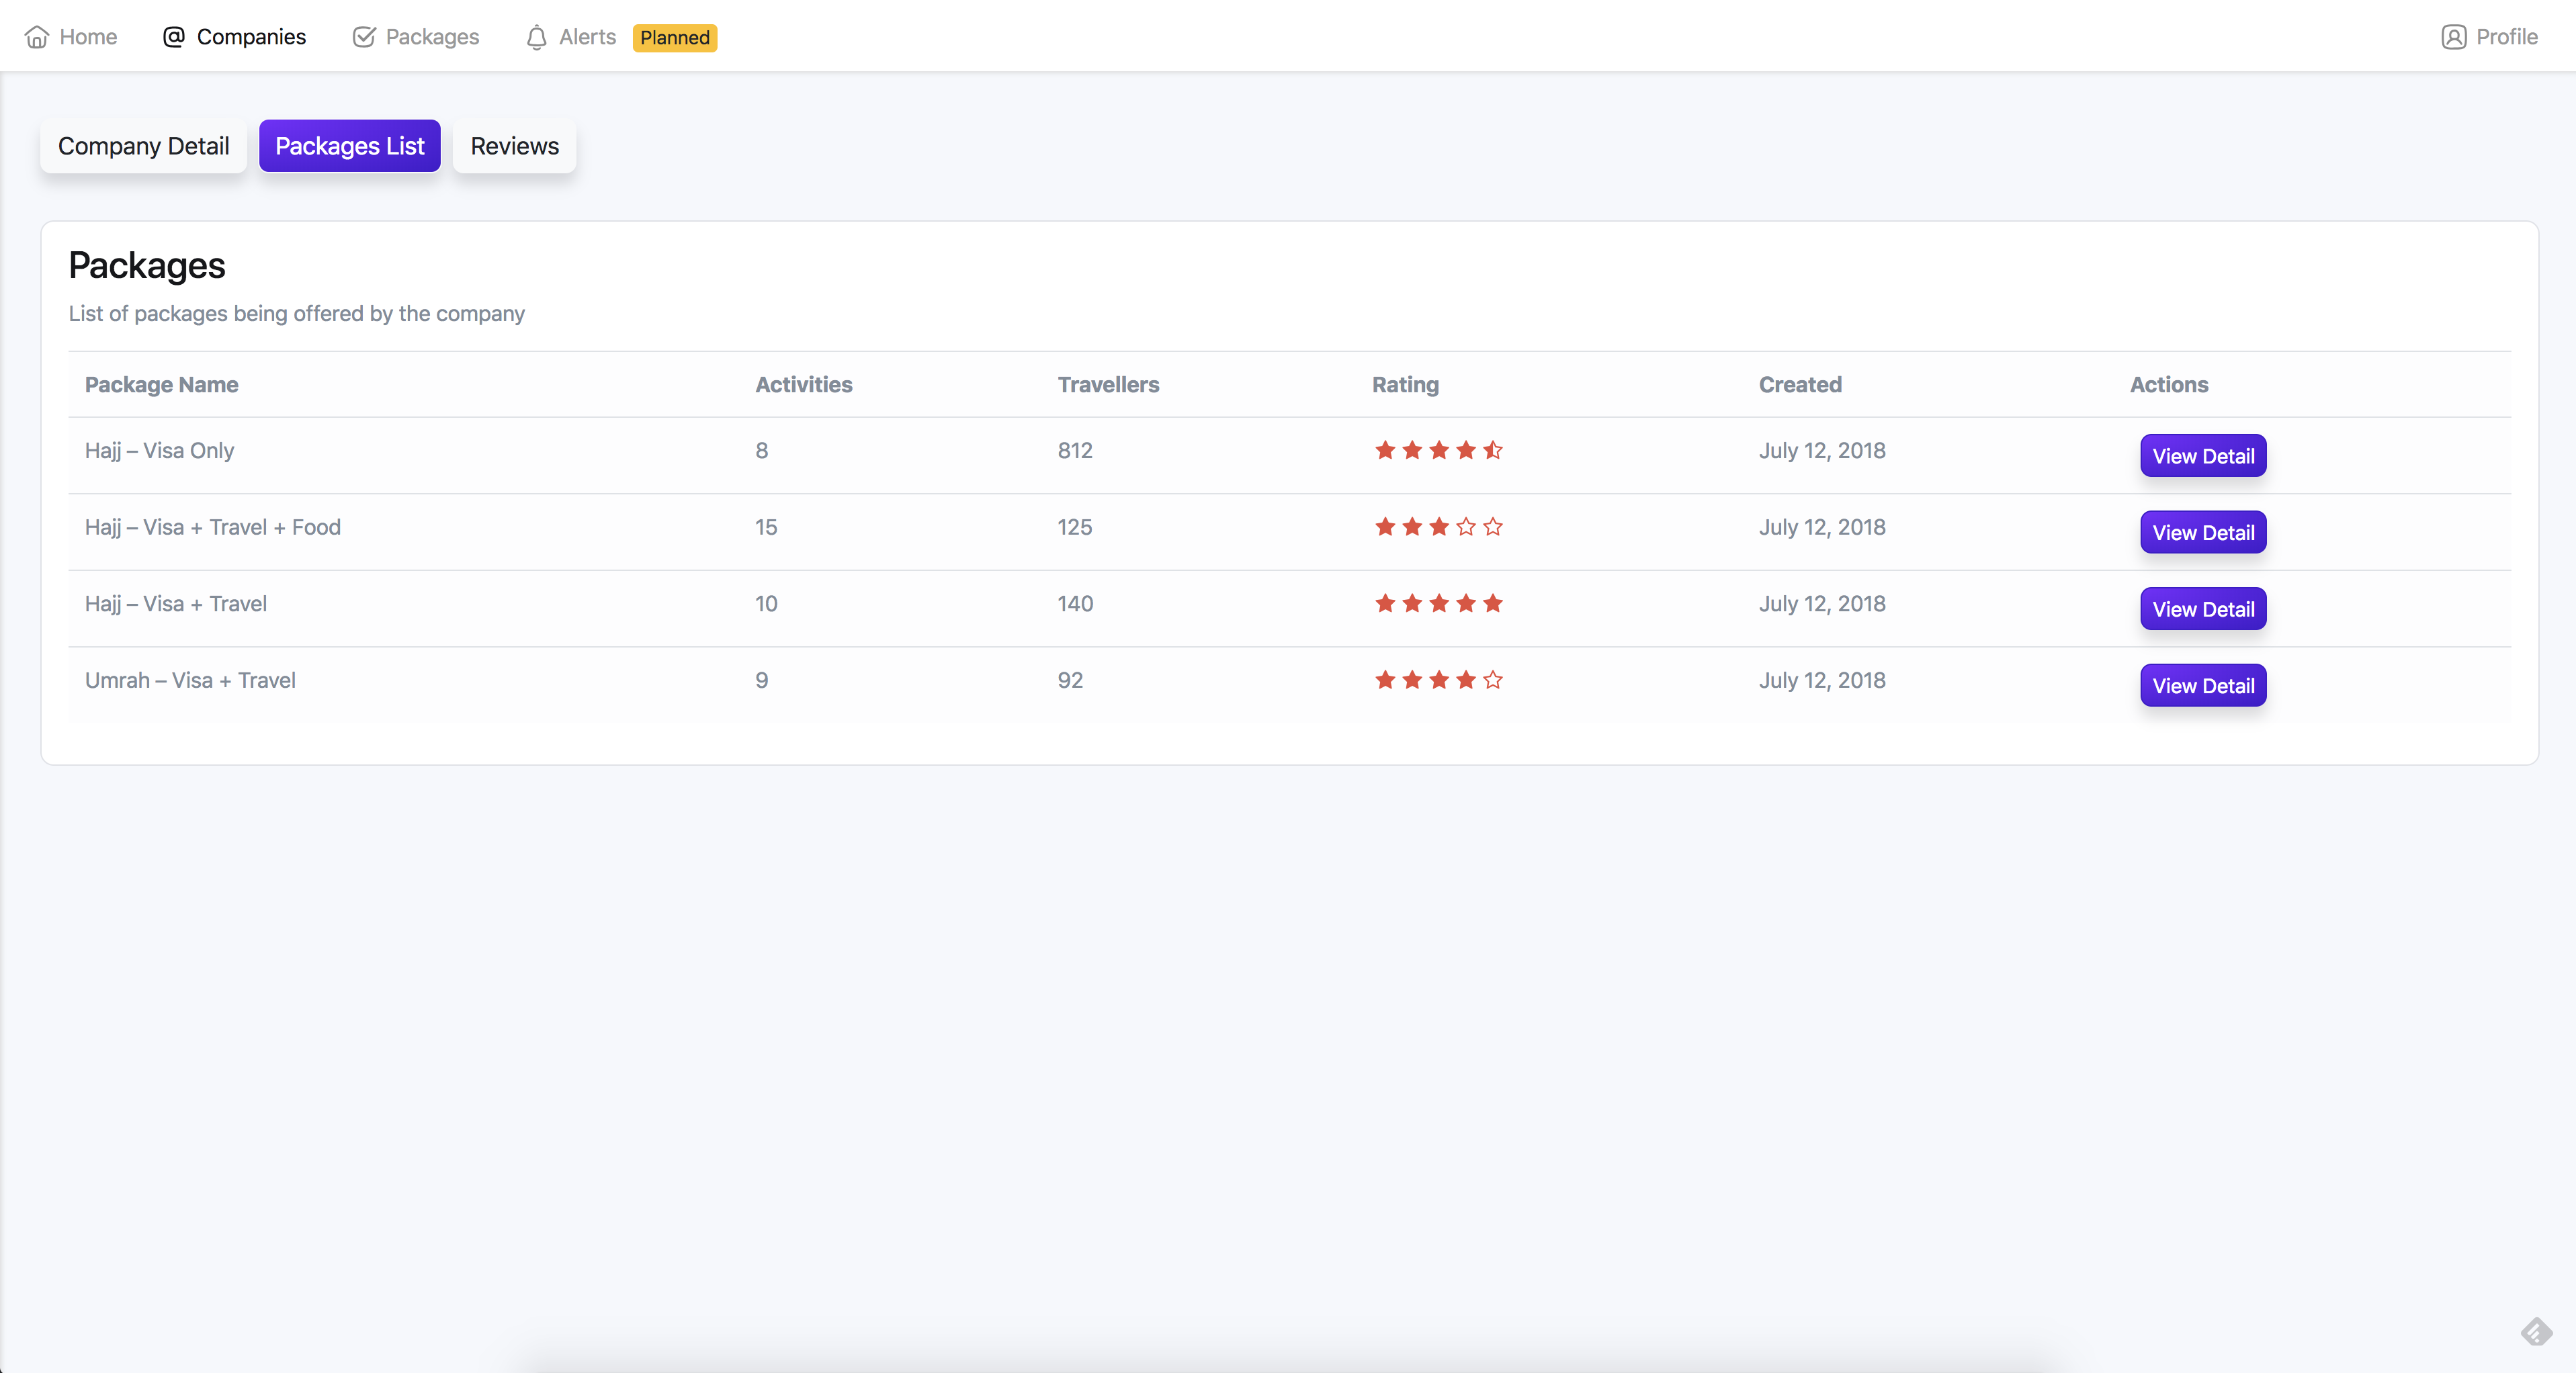This screenshot has width=2576, height=1373.
Task: Click the Companies at-sign icon
Action: pos(174,37)
